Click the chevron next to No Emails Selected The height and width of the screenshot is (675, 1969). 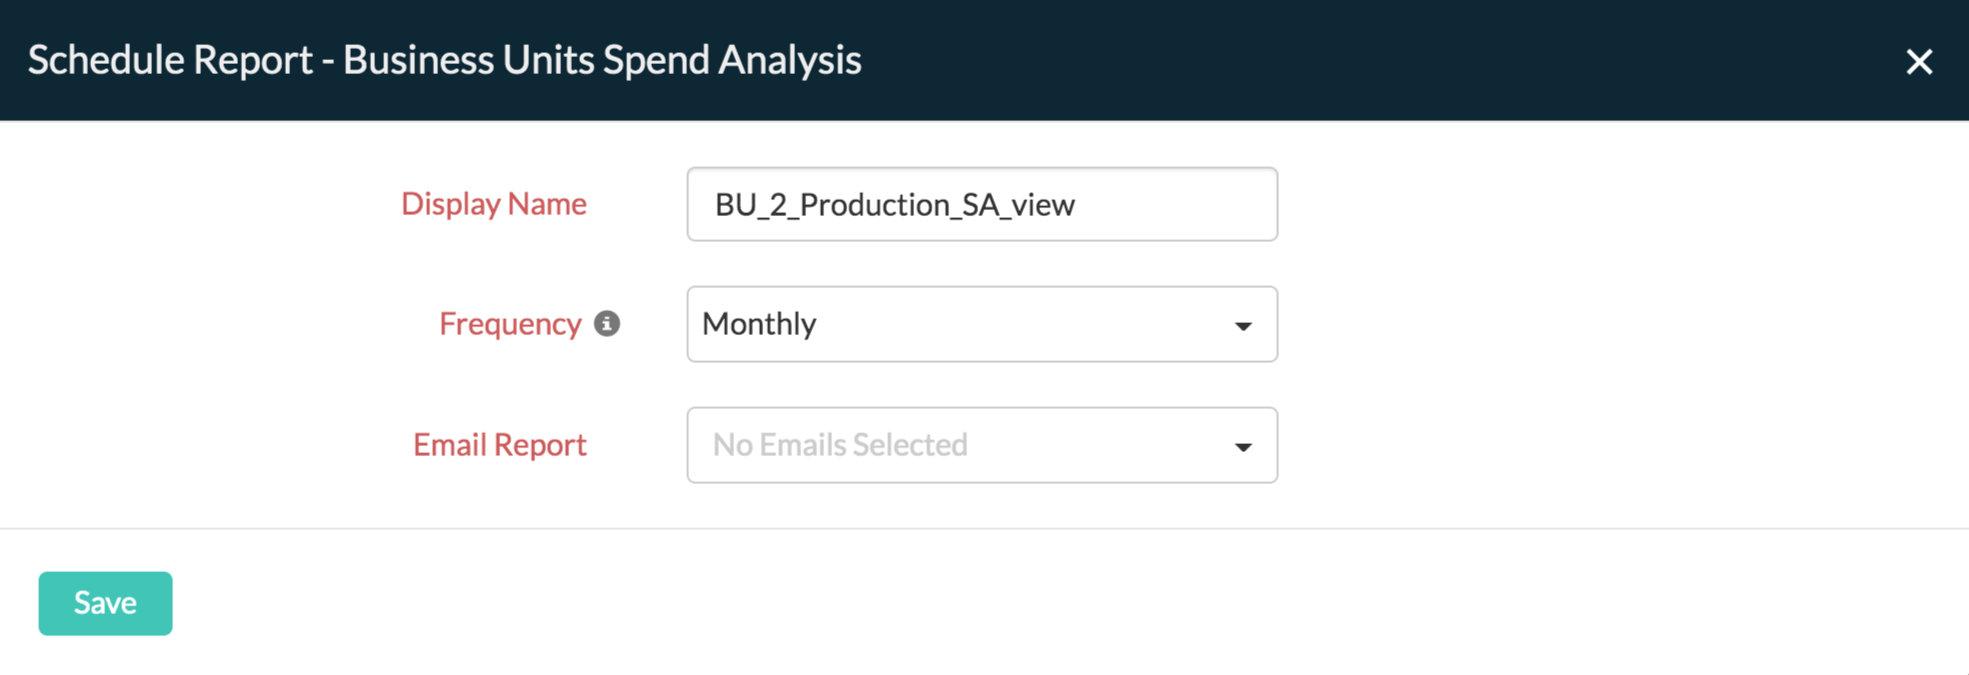(x=1243, y=445)
